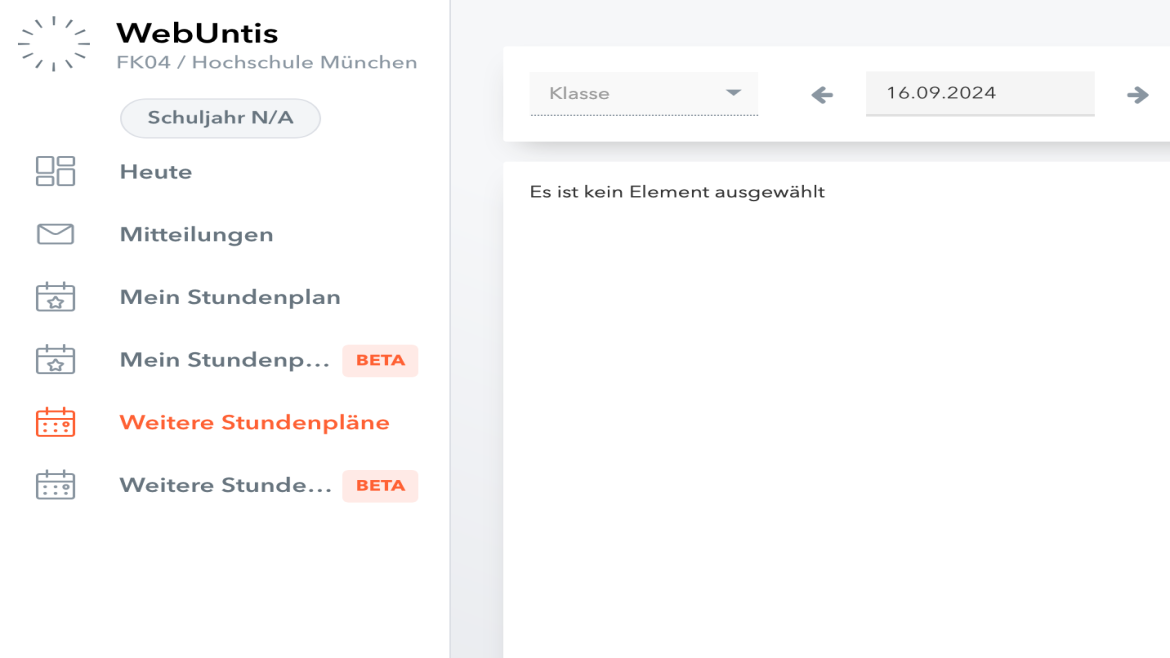The image size is (1170, 658).
Task: Open the Schuljahr N/A selector
Action: pyautogui.click(x=220, y=118)
